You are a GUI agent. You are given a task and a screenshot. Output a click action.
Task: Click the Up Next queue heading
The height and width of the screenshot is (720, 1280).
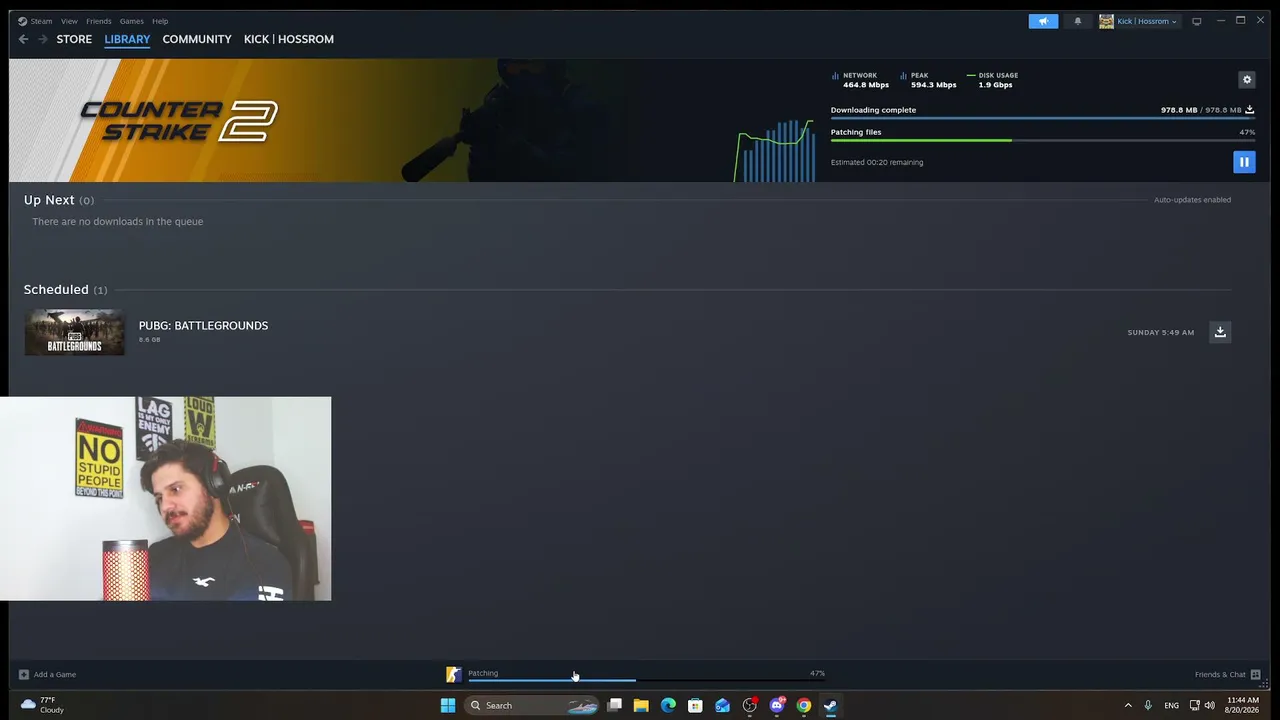59,200
